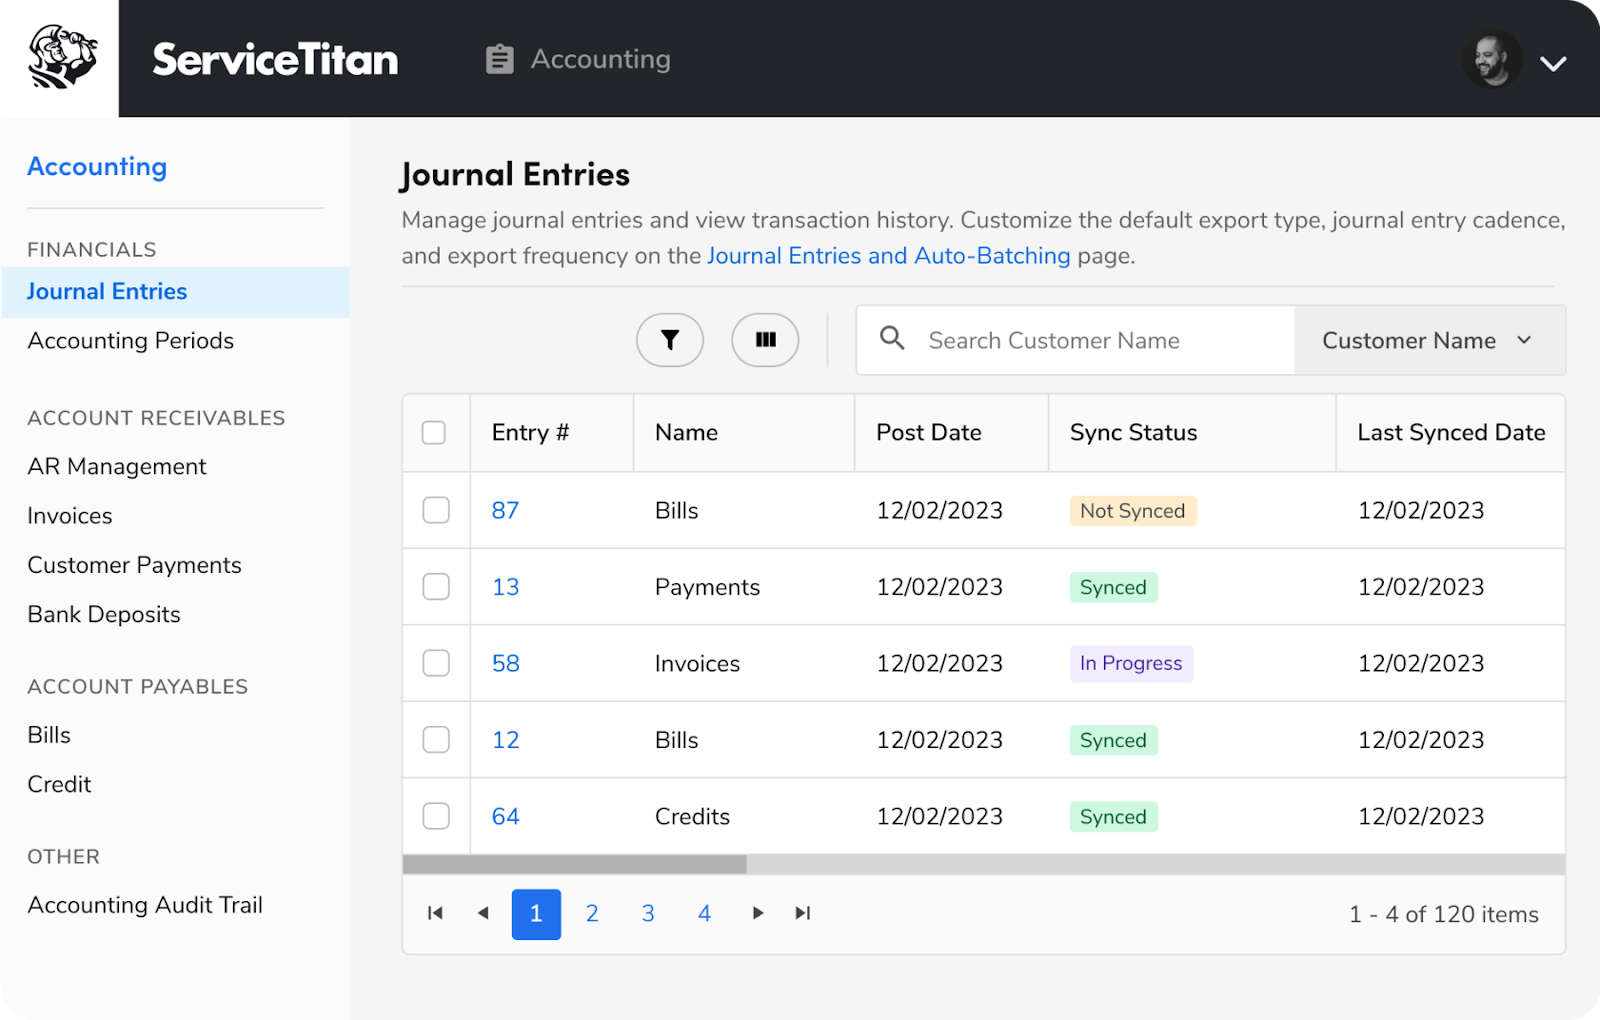Expand the user account chevron menu
1600x1020 pixels.
coord(1552,64)
